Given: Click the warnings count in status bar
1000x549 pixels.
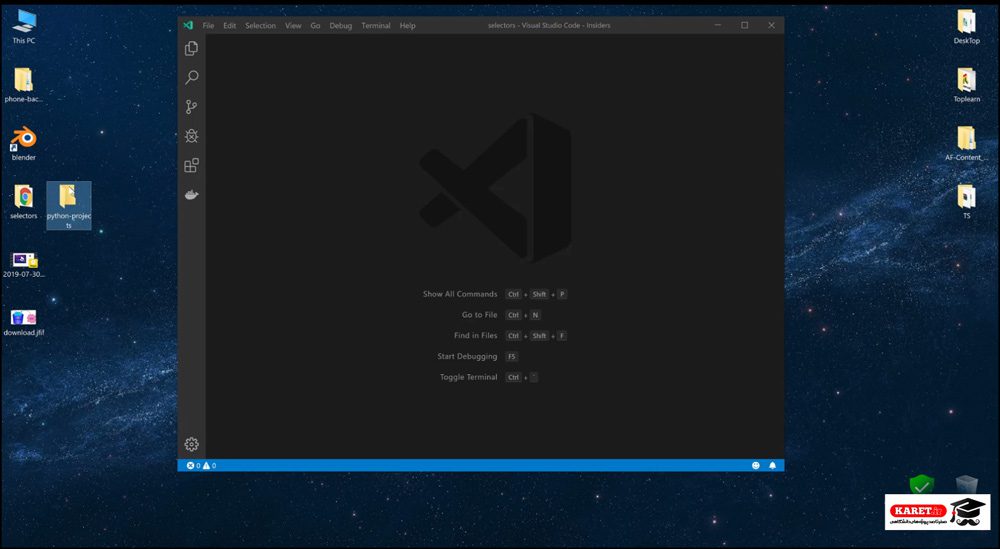Looking at the screenshot, I should (x=209, y=465).
